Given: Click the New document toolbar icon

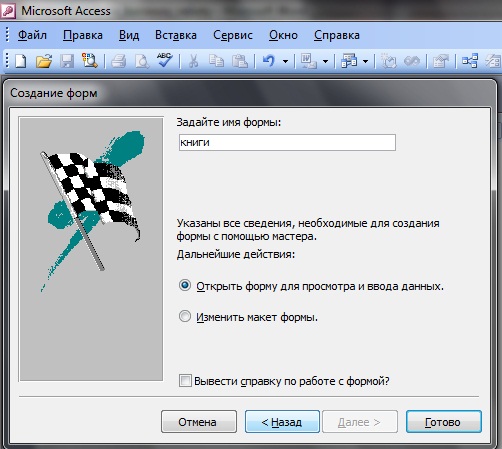Looking at the screenshot, I should click(21, 61).
